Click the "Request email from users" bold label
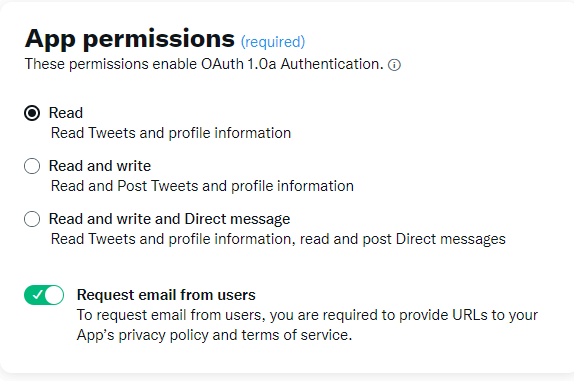 (x=166, y=295)
